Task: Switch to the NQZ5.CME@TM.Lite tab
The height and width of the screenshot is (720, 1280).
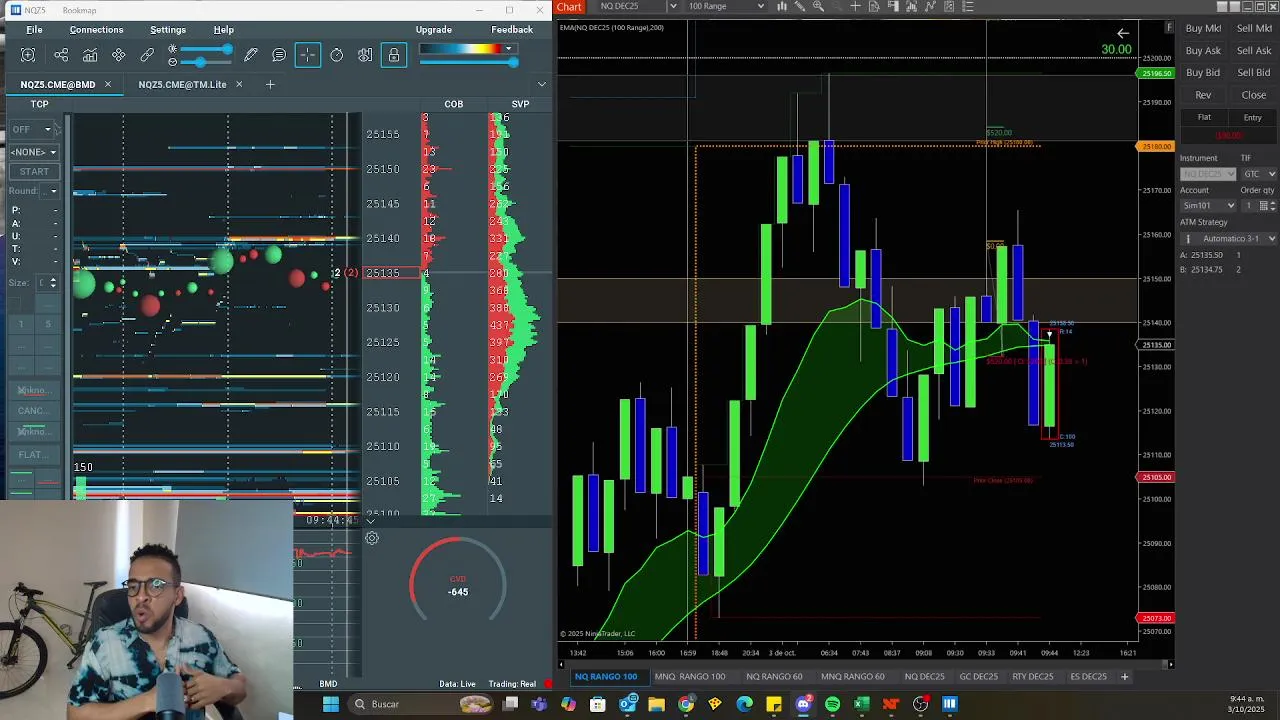Action: coord(182,85)
